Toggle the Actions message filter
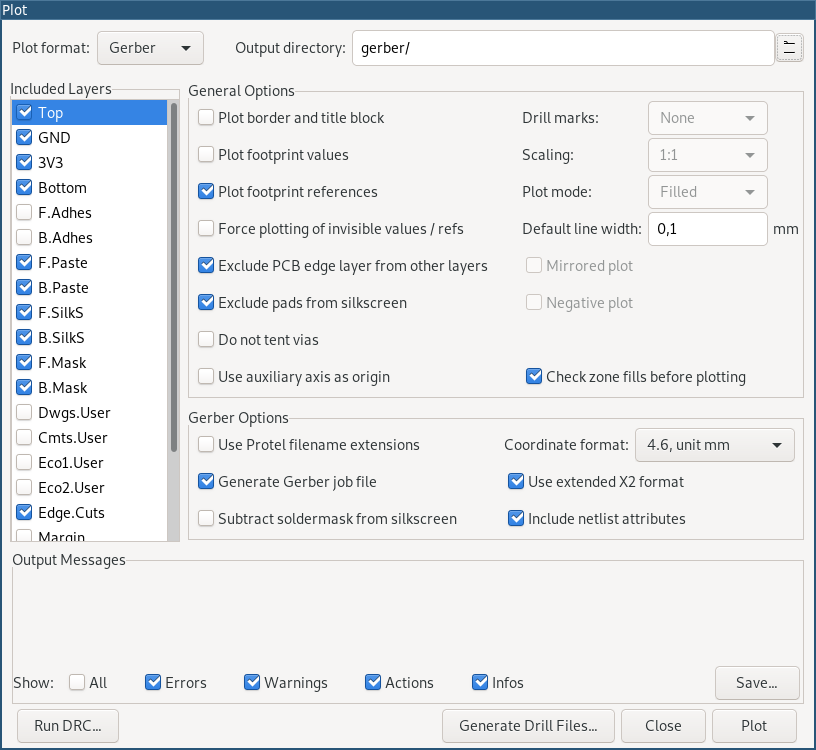Viewport: 816px width, 750px height. pyautogui.click(x=373, y=682)
